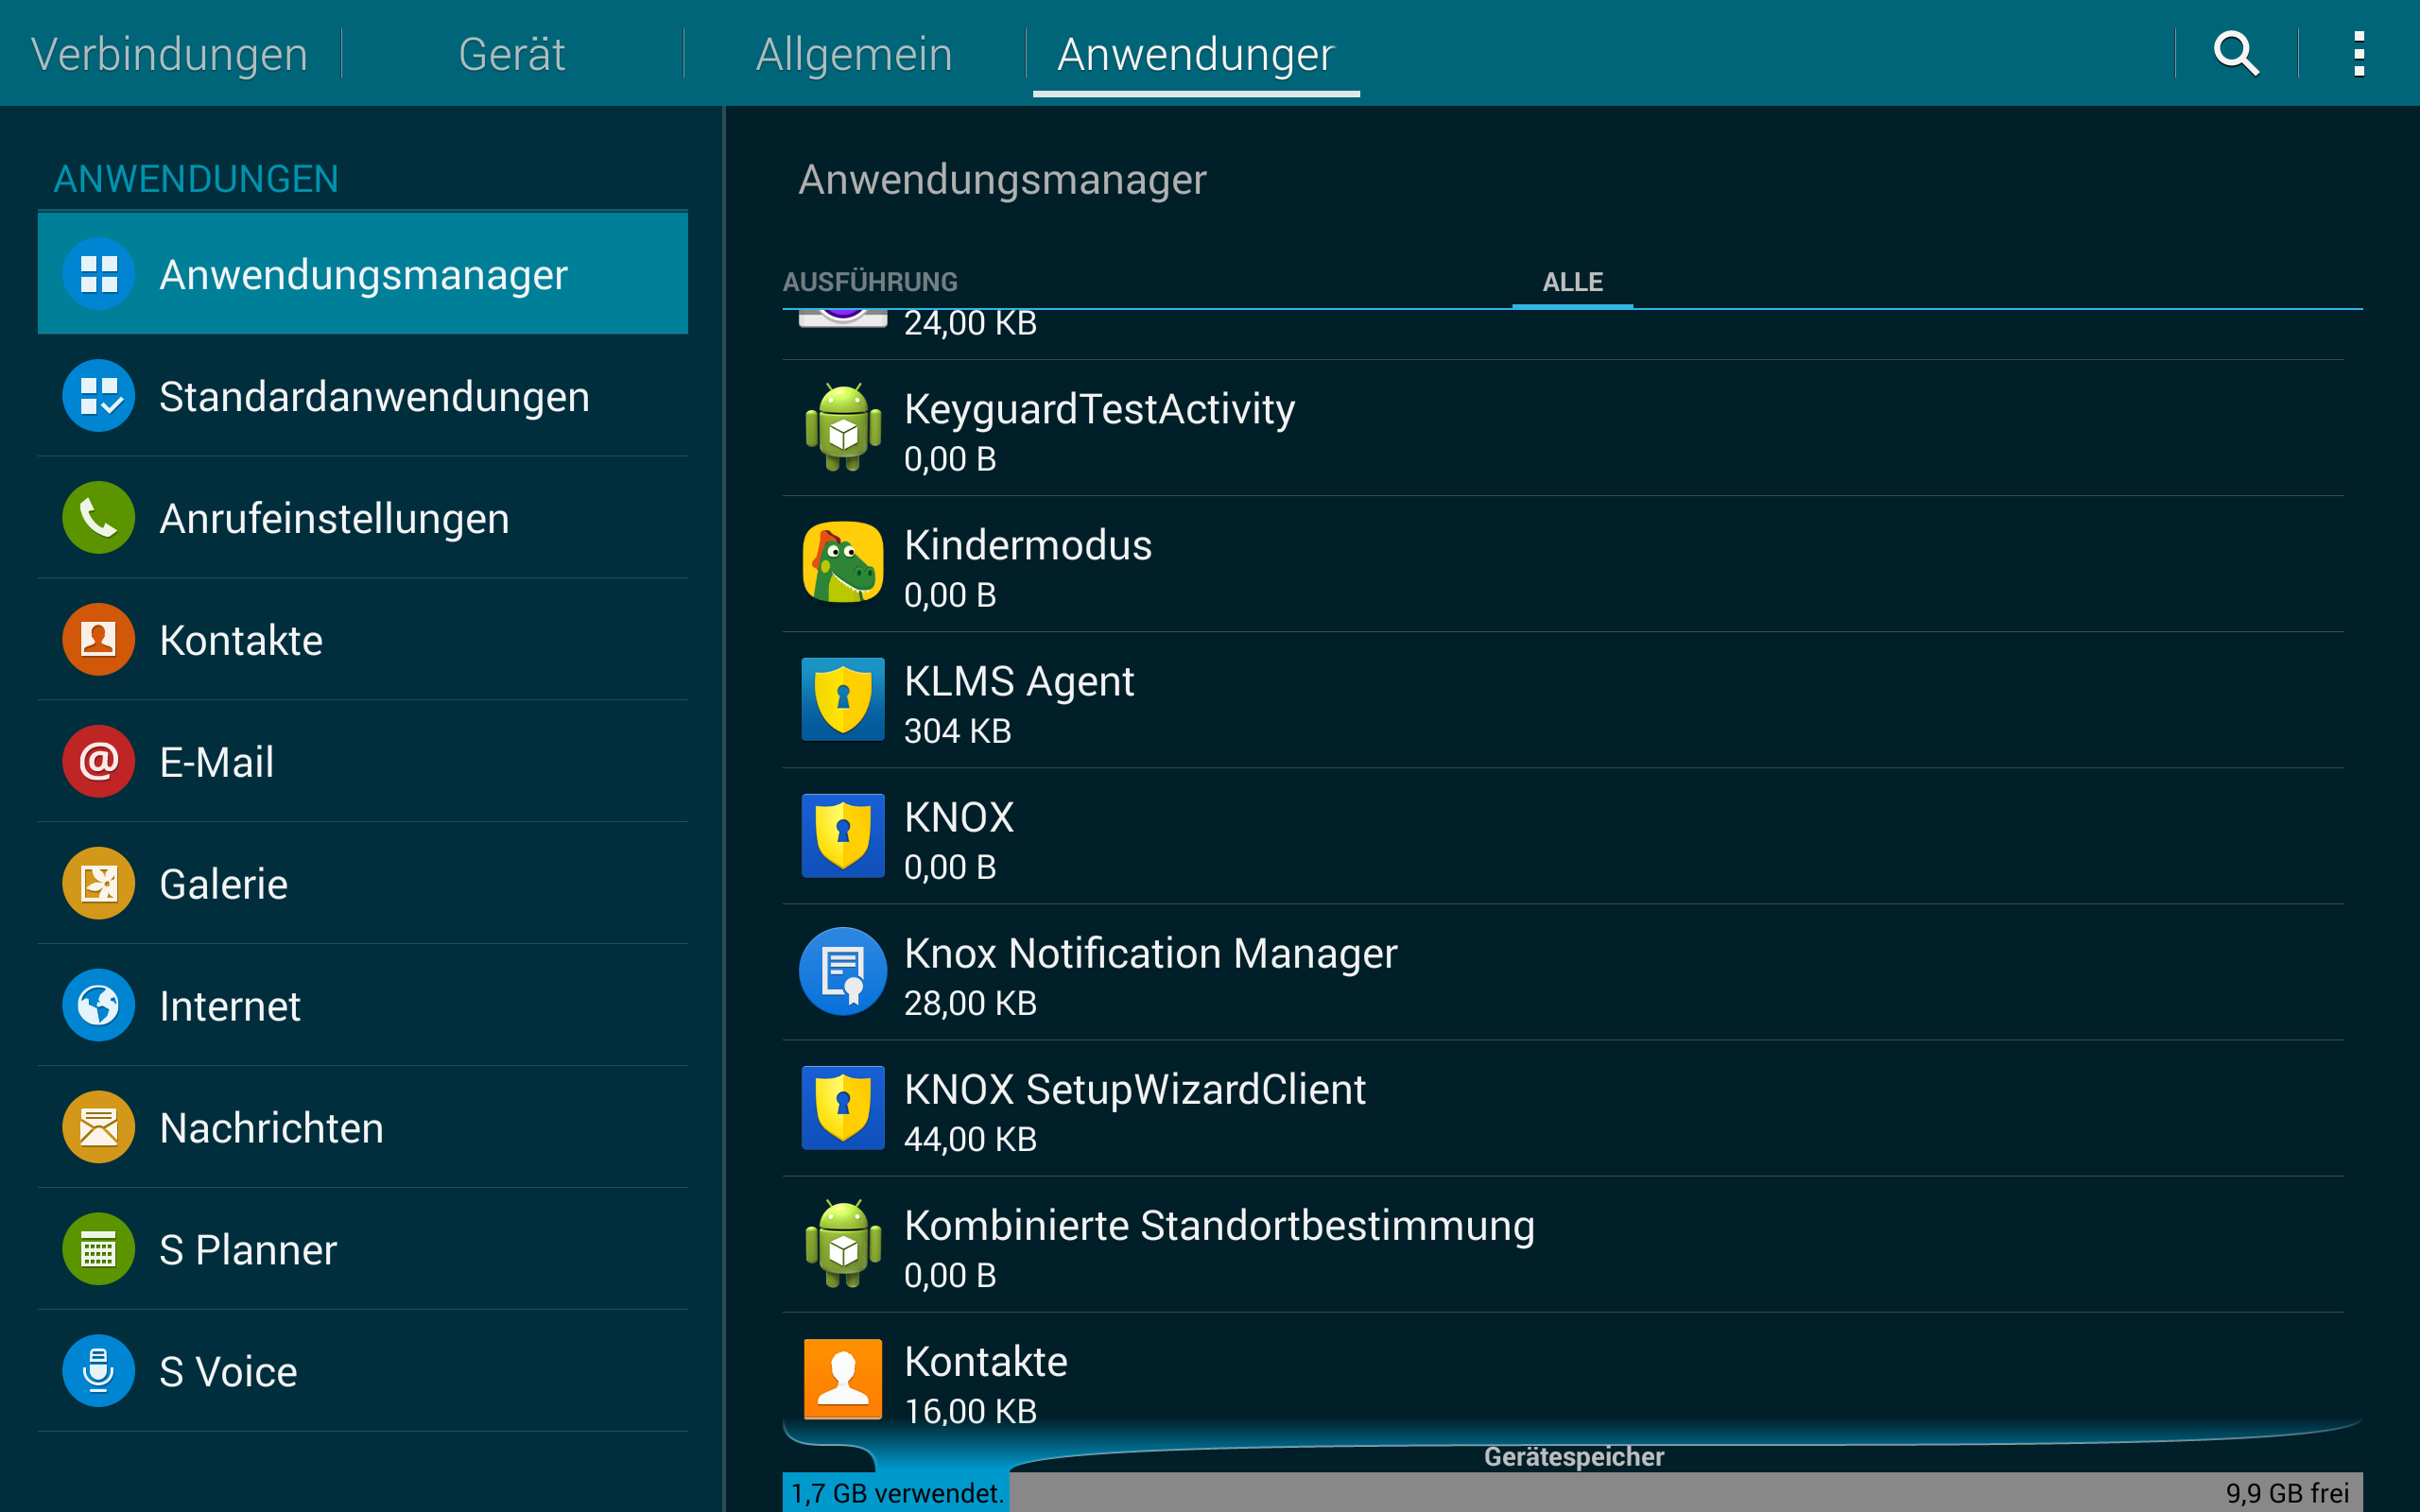The image size is (2420, 1512).
Task: Open Galerie settings
Action: pos(363,884)
